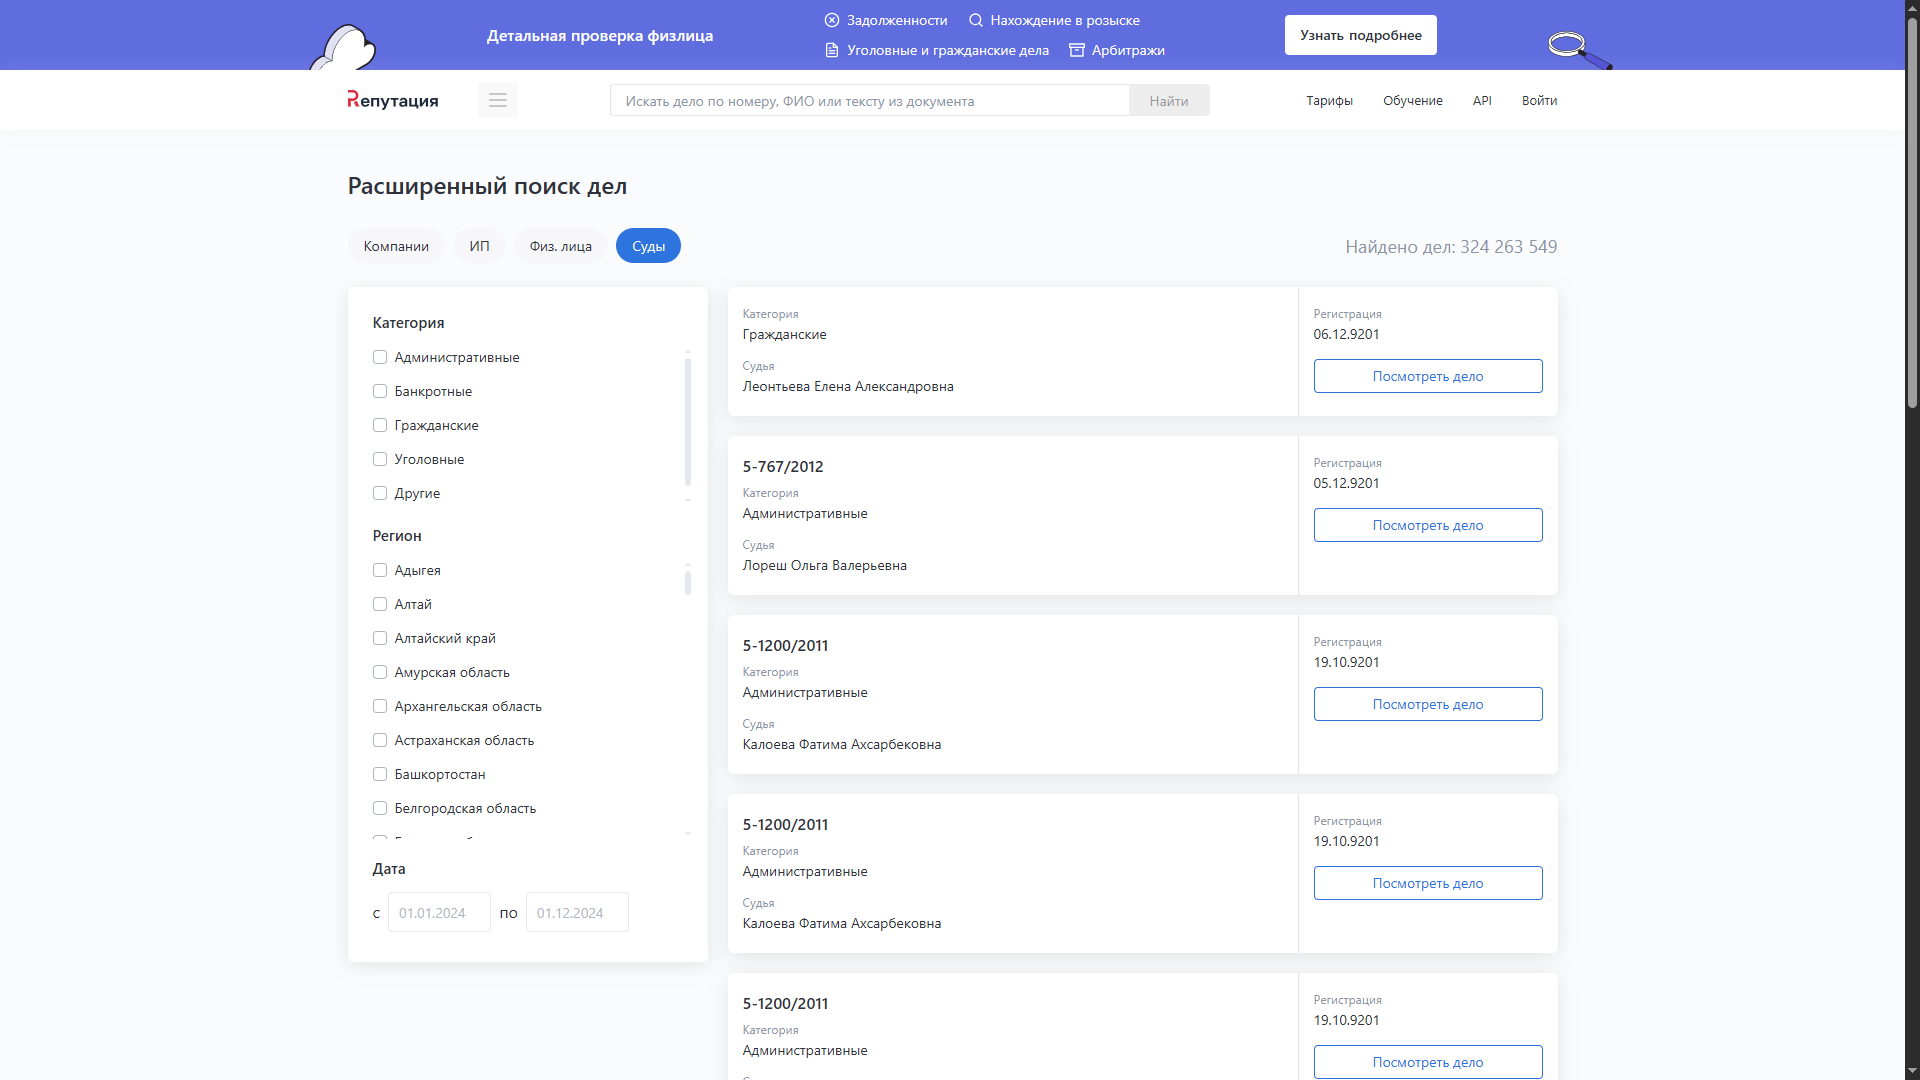Click the Регион list scrollbar thumb
The width and height of the screenshot is (1920, 1080).
(688, 582)
